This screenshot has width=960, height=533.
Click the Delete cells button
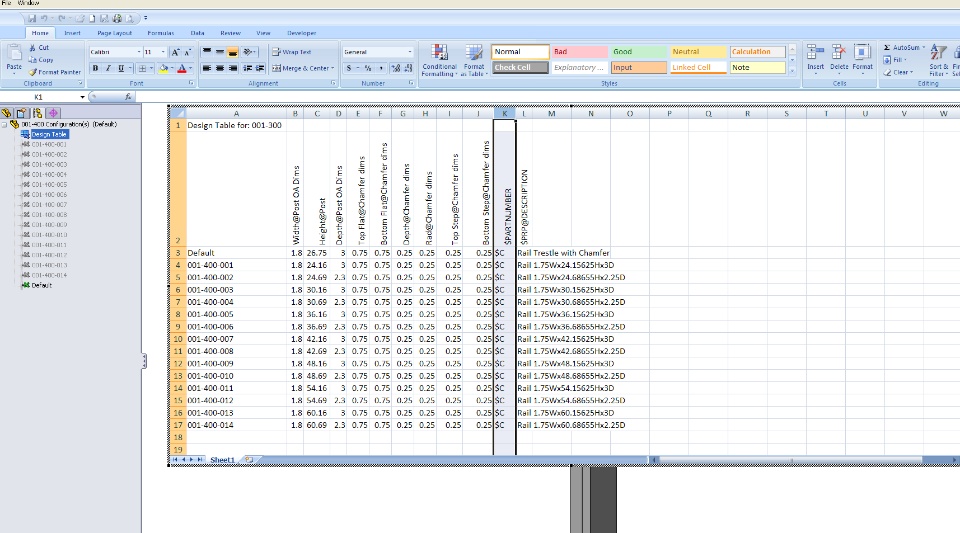[839, 59]
